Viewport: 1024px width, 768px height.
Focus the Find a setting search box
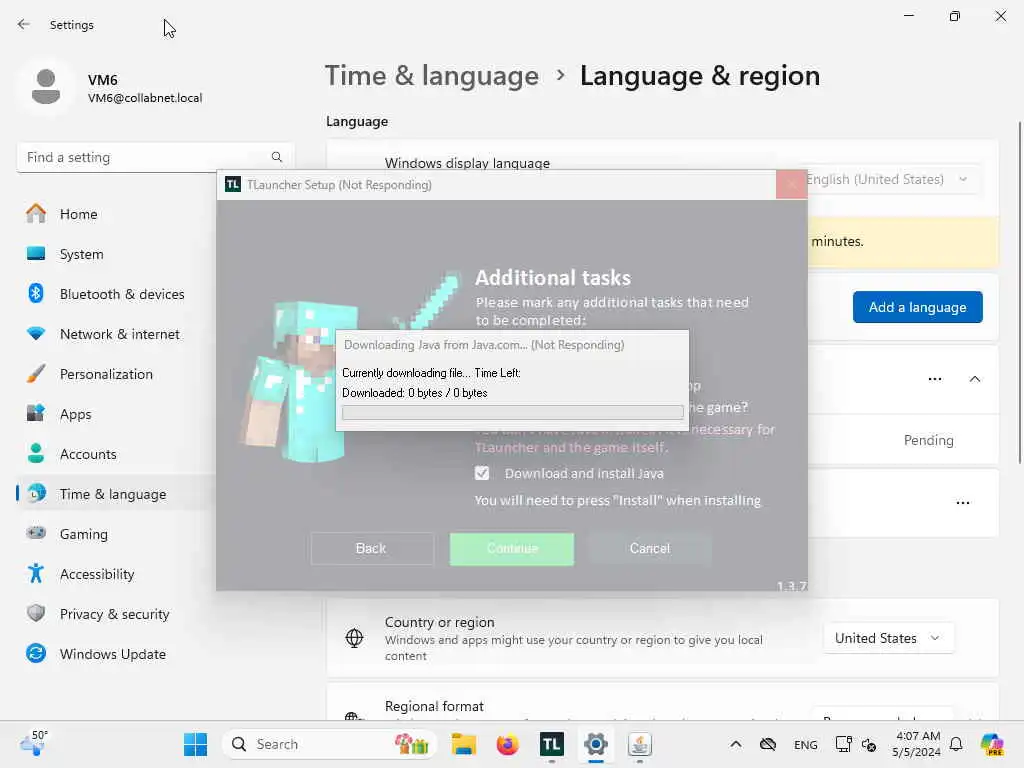(155, 157)
